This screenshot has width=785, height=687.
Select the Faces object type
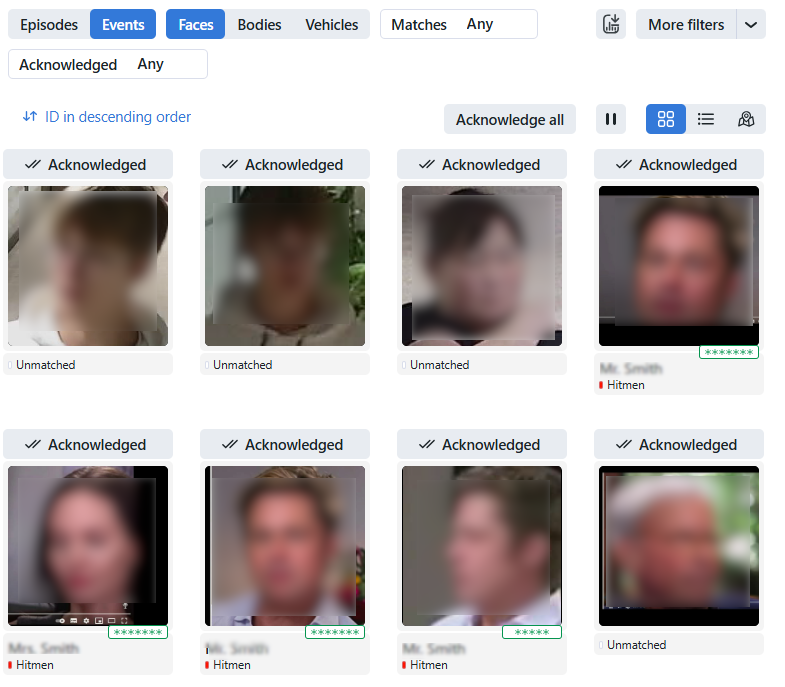point(196,25)
